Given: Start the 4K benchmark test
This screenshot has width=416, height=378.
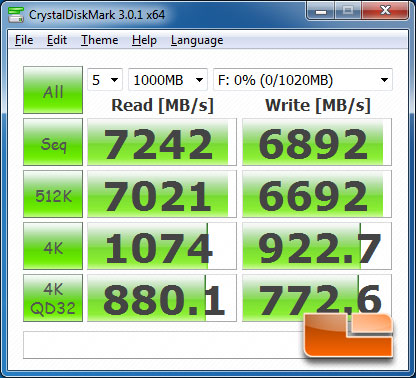Looking at the screenshot, I should pos(53,246).
